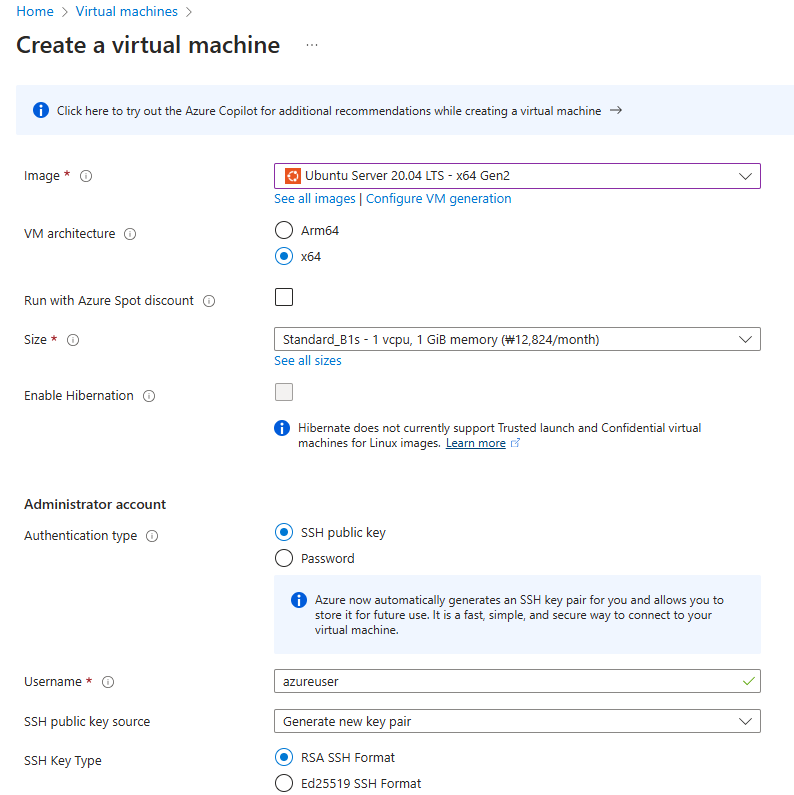The image size is (794, 795).
Task: Click the SSH Key Type label
Action: pyautogui.click(x=63, y=761)
